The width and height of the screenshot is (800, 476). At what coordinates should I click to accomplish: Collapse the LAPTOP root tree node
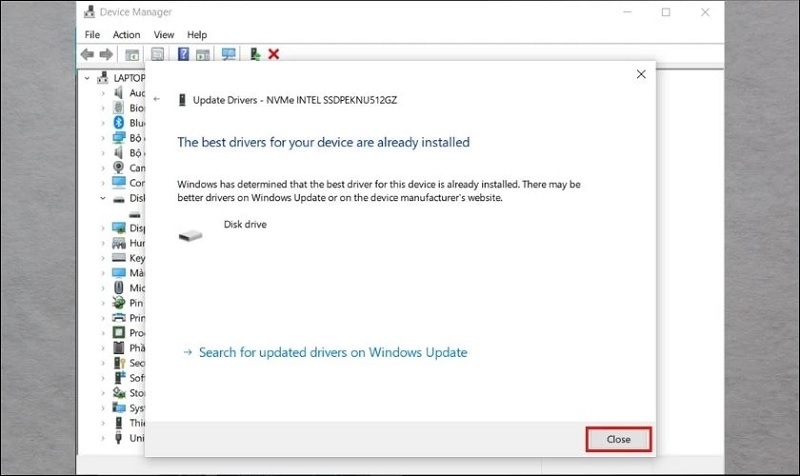(88, 78)
